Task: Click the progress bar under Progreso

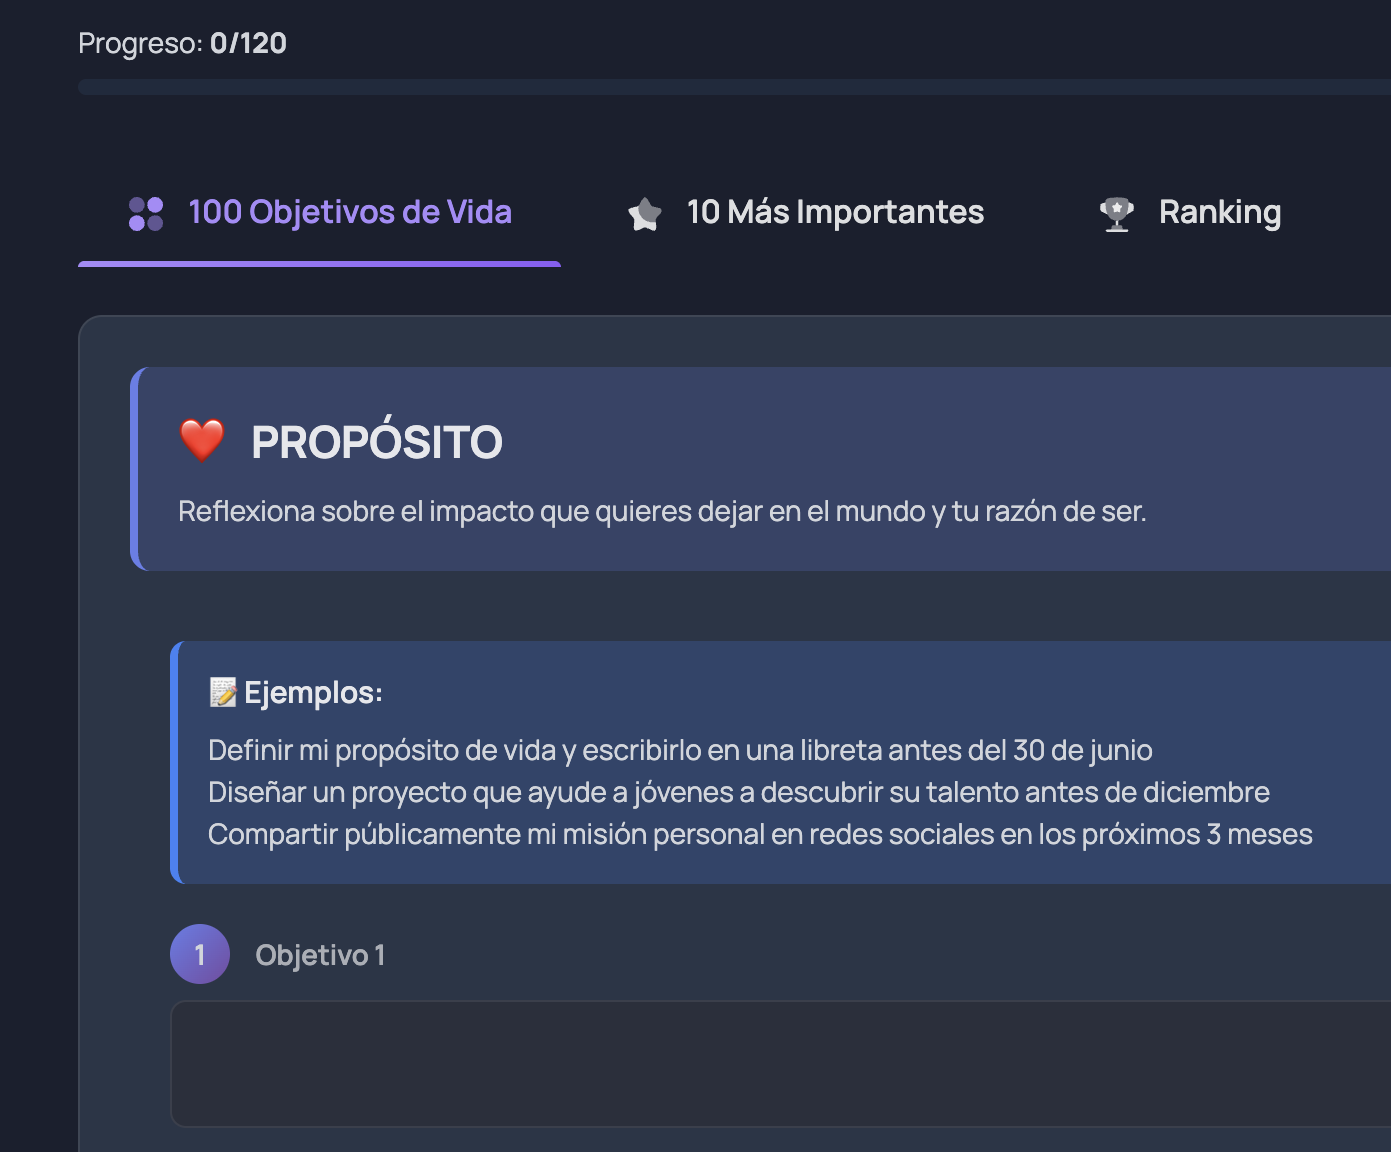Action: pos(700,88)
